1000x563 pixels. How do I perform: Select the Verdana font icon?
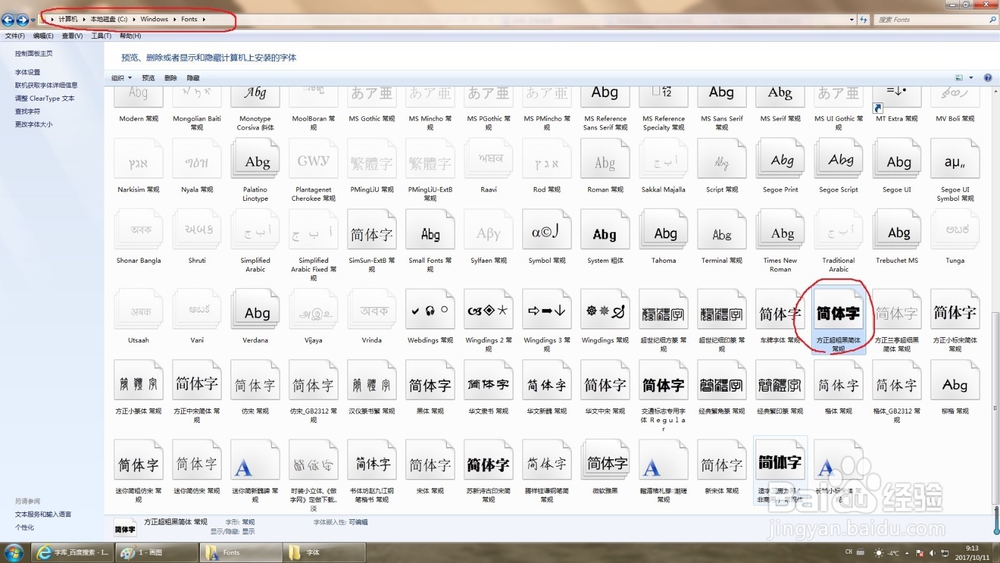255,310
